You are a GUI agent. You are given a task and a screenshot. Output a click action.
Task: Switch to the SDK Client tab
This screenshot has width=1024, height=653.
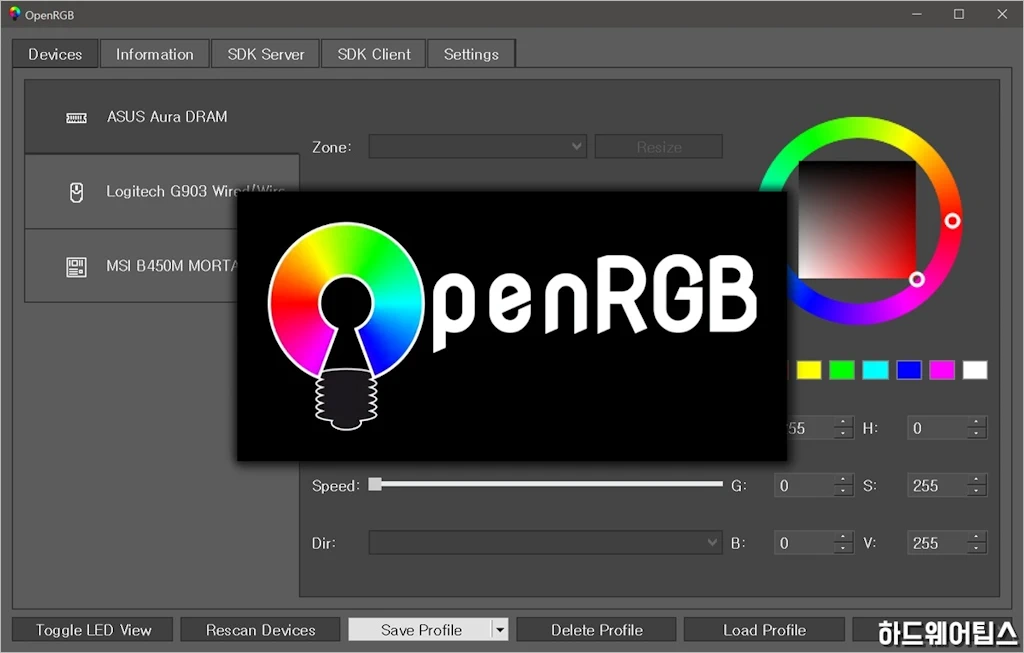click(374, 54)
